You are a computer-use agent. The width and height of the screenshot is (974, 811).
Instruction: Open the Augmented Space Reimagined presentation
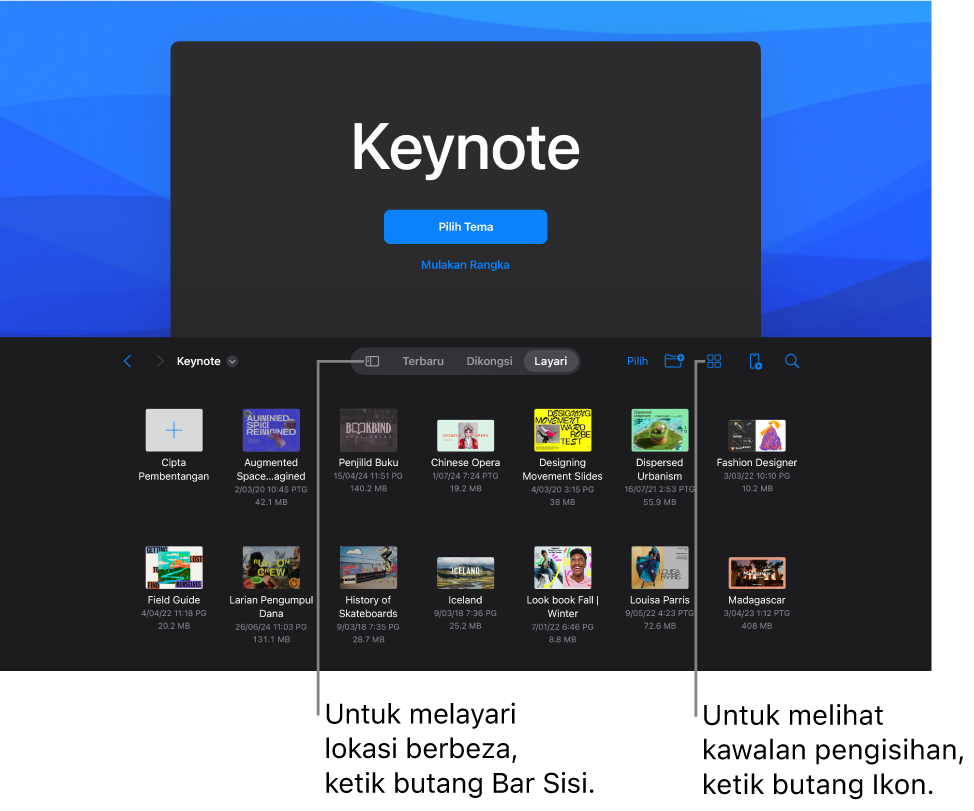coord(271,430)
